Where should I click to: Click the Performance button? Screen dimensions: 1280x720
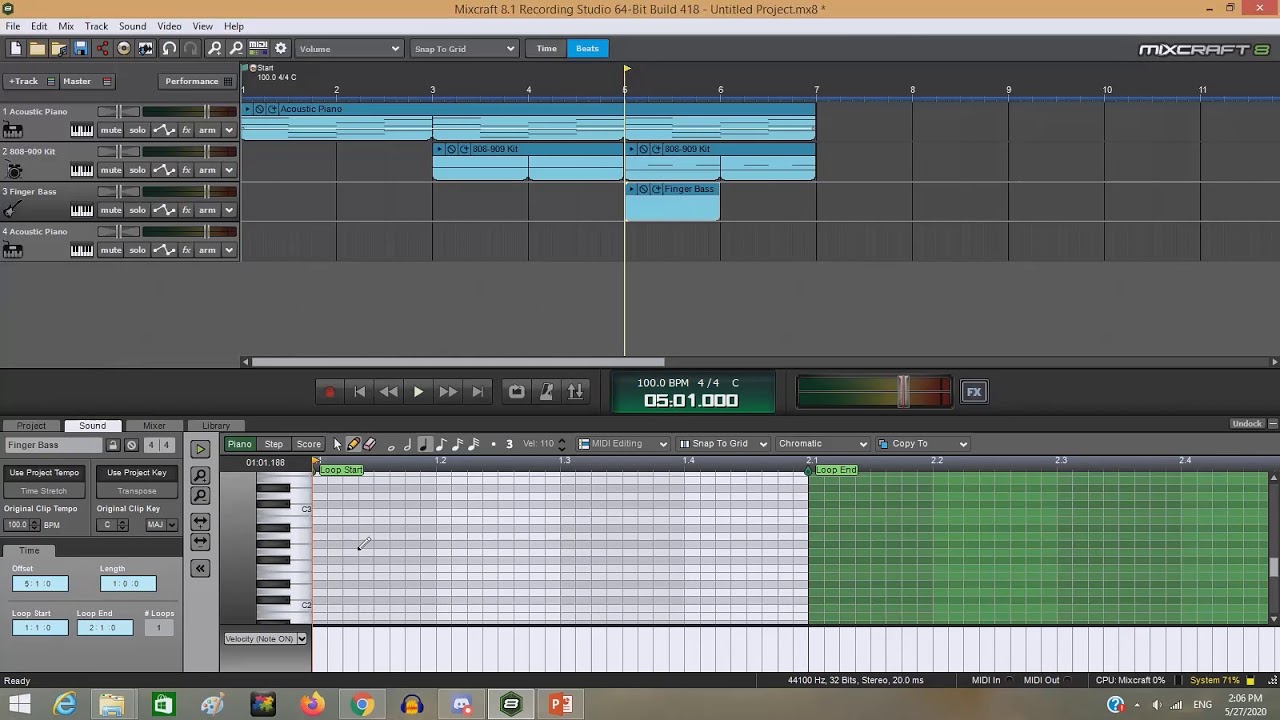pos(196,81)
